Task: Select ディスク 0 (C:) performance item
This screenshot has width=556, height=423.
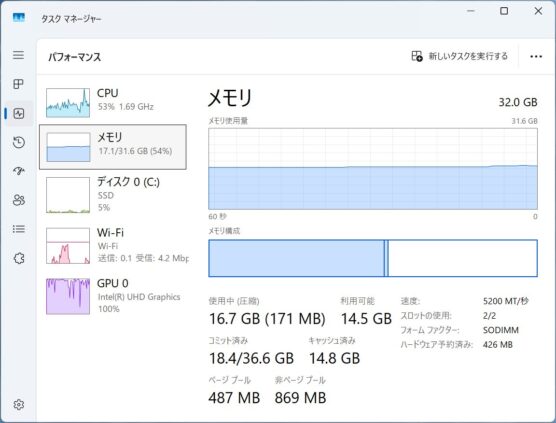Action: tap(113, 195)
